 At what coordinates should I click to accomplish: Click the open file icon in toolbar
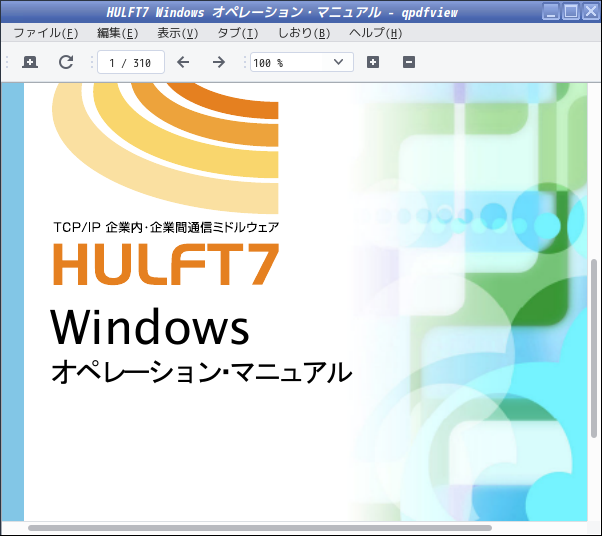[30, 62]
